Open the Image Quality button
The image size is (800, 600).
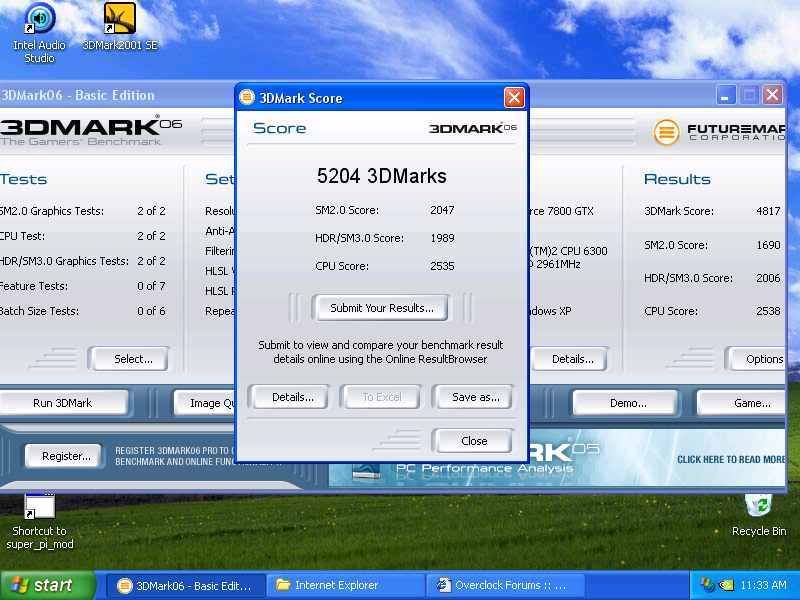tap(206, 403)
